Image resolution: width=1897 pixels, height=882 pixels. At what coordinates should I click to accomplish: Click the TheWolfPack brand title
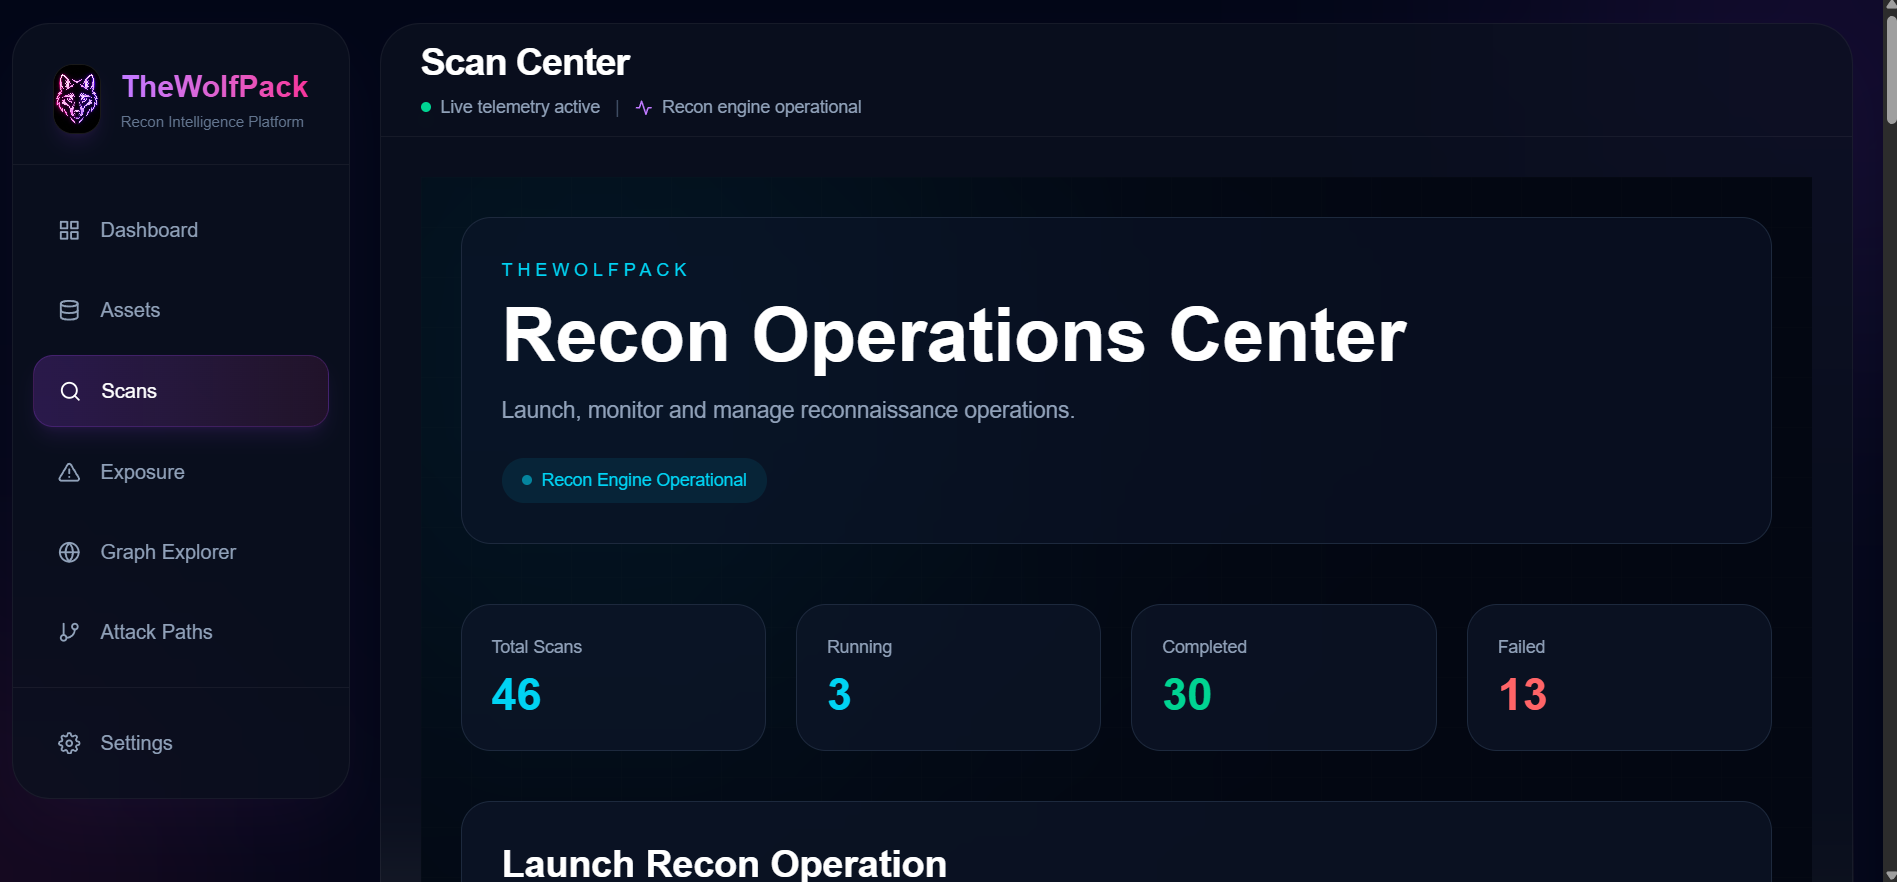215,87
